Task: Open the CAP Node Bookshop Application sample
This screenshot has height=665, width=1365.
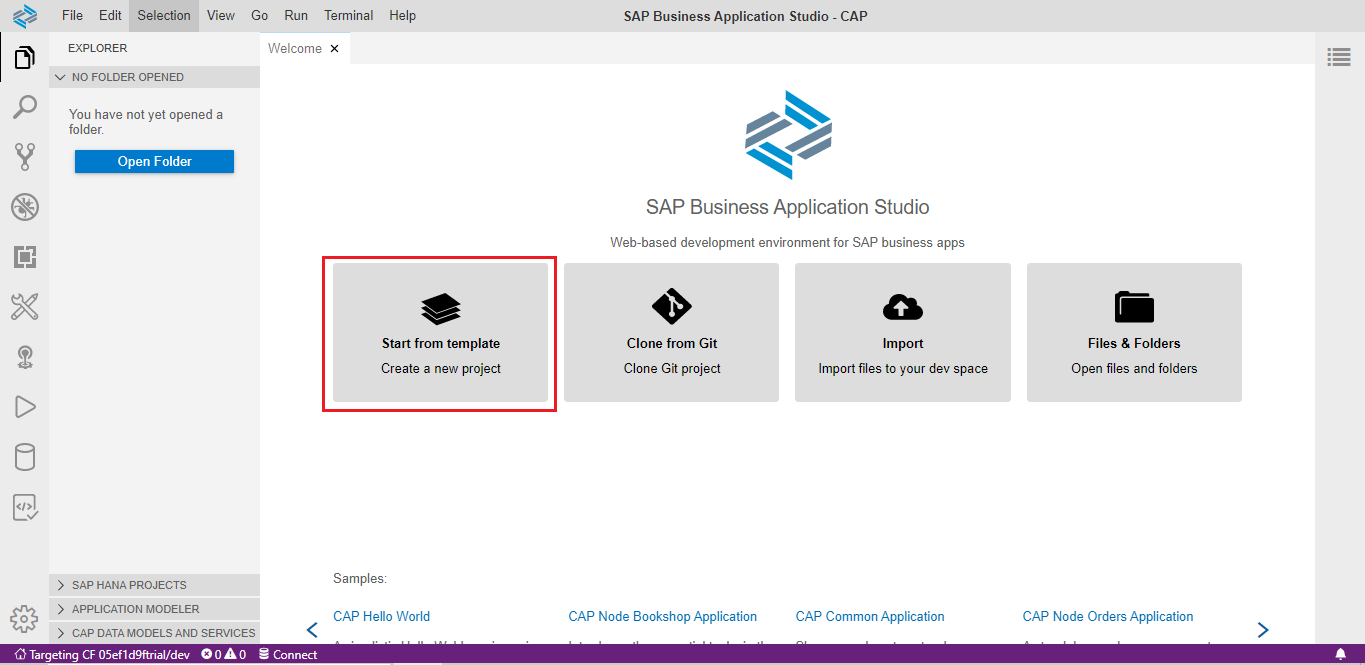Action: [x=662, y=617]
